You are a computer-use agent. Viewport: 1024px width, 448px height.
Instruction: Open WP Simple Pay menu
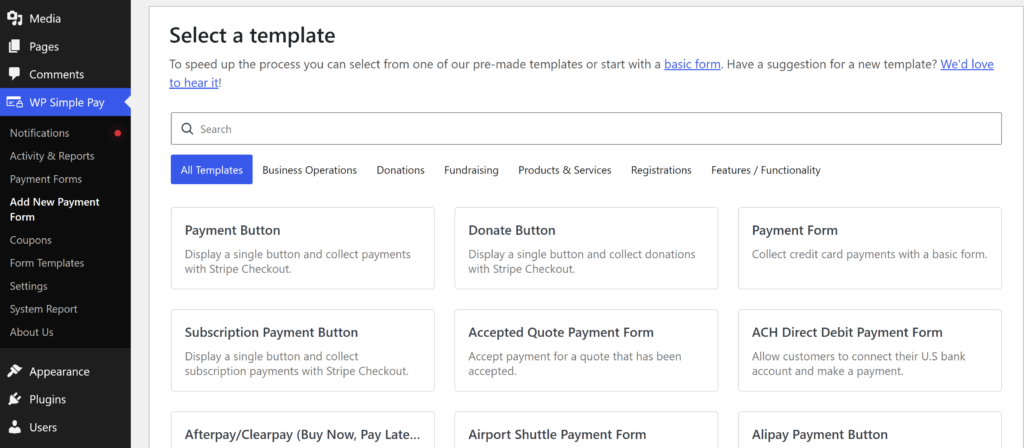point(65,103)
